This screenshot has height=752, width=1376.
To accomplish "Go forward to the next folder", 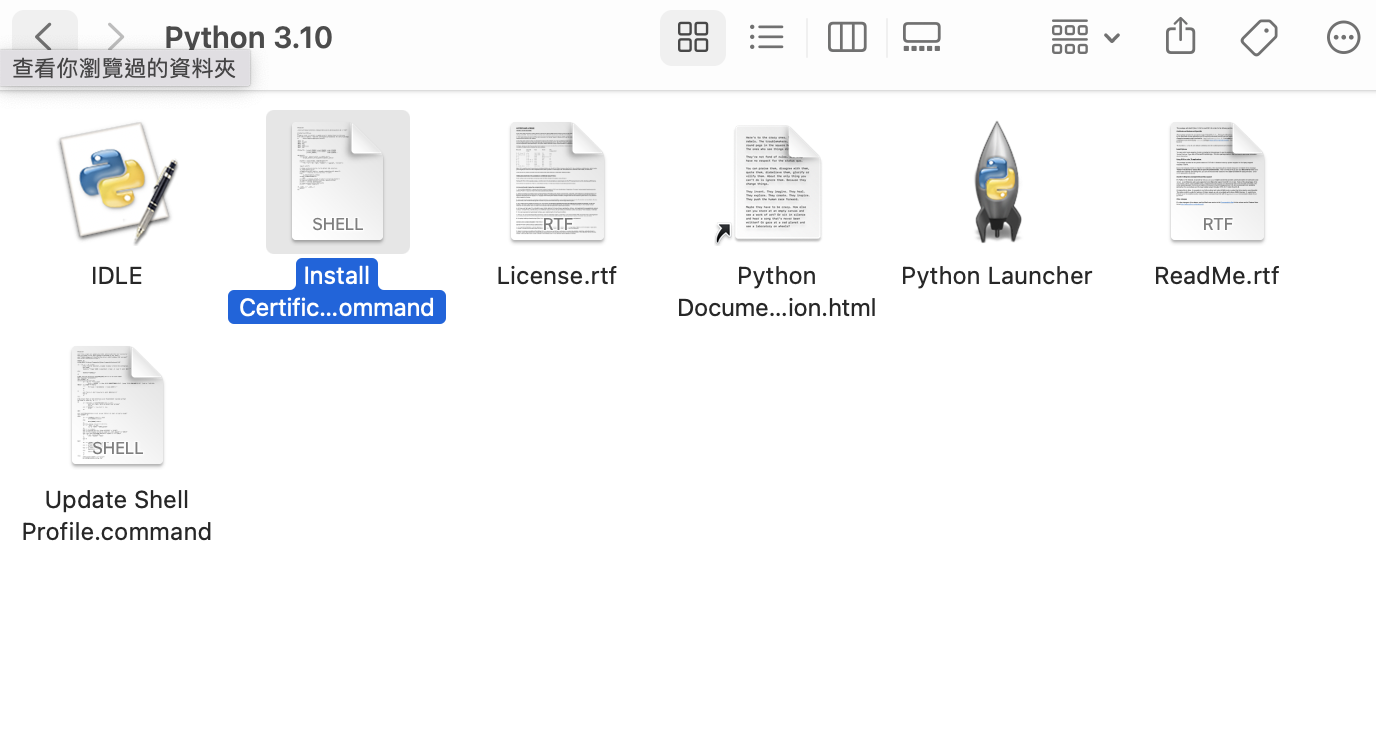I will [116, 38].
